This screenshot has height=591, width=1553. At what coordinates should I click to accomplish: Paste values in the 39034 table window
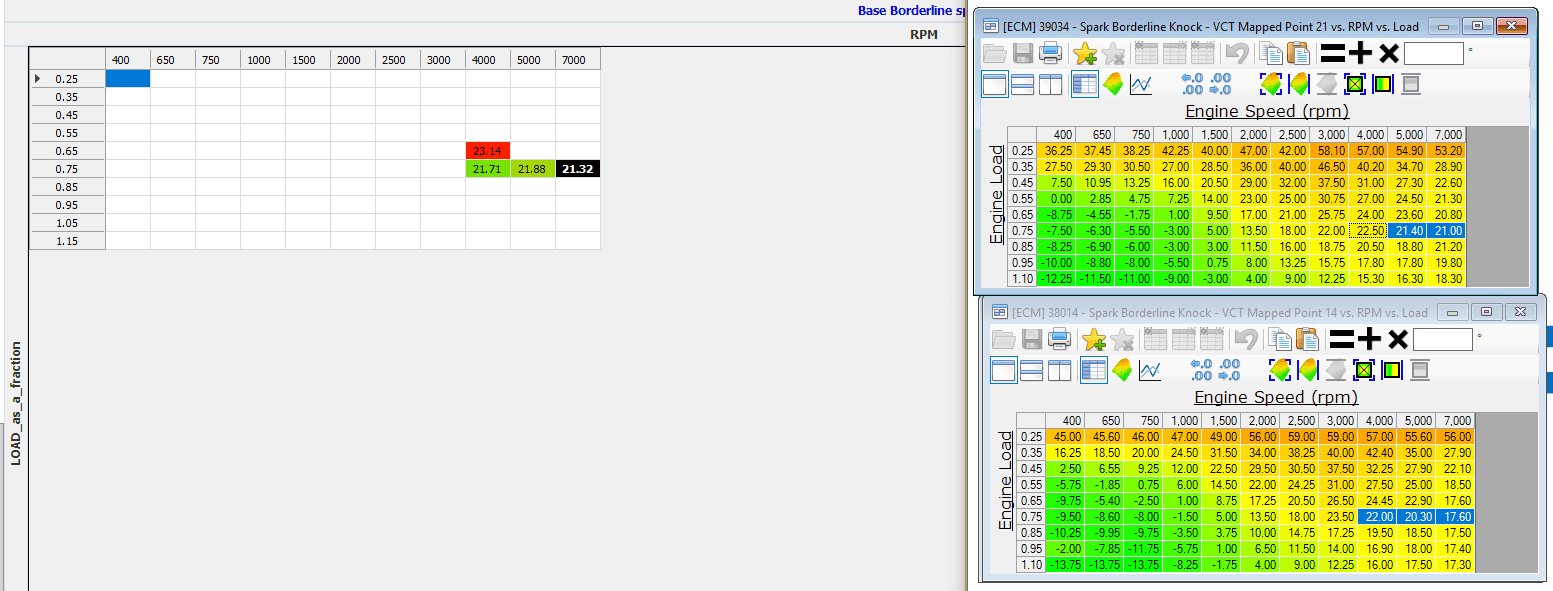click(x=1298, y=54)
